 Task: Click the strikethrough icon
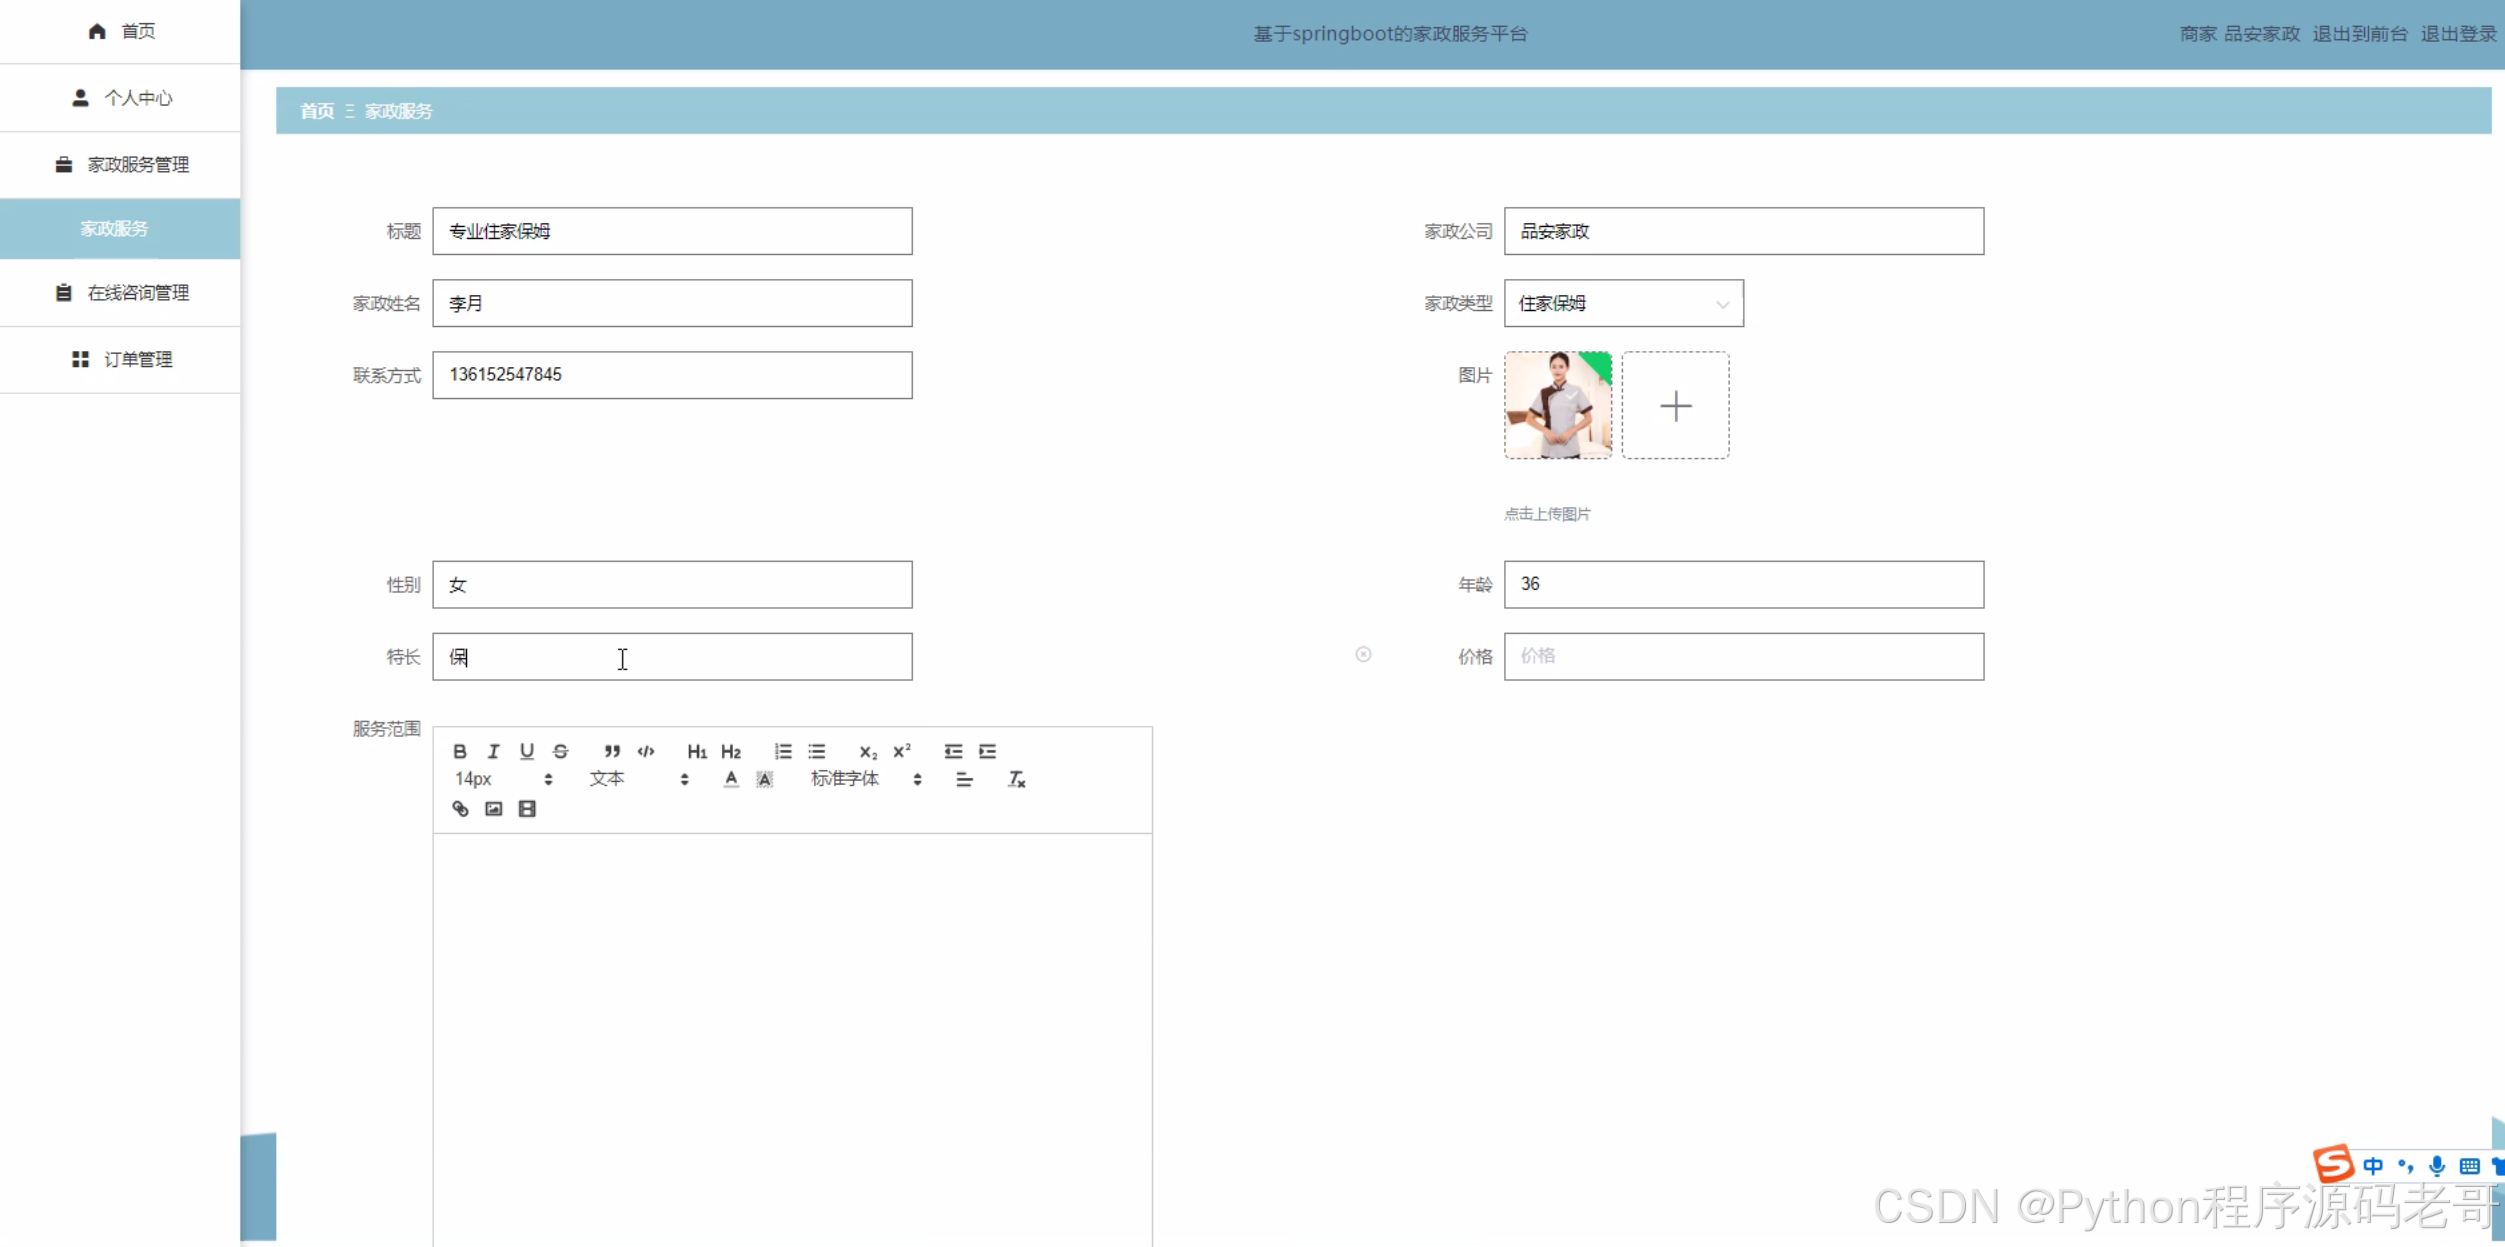[561, 751]
